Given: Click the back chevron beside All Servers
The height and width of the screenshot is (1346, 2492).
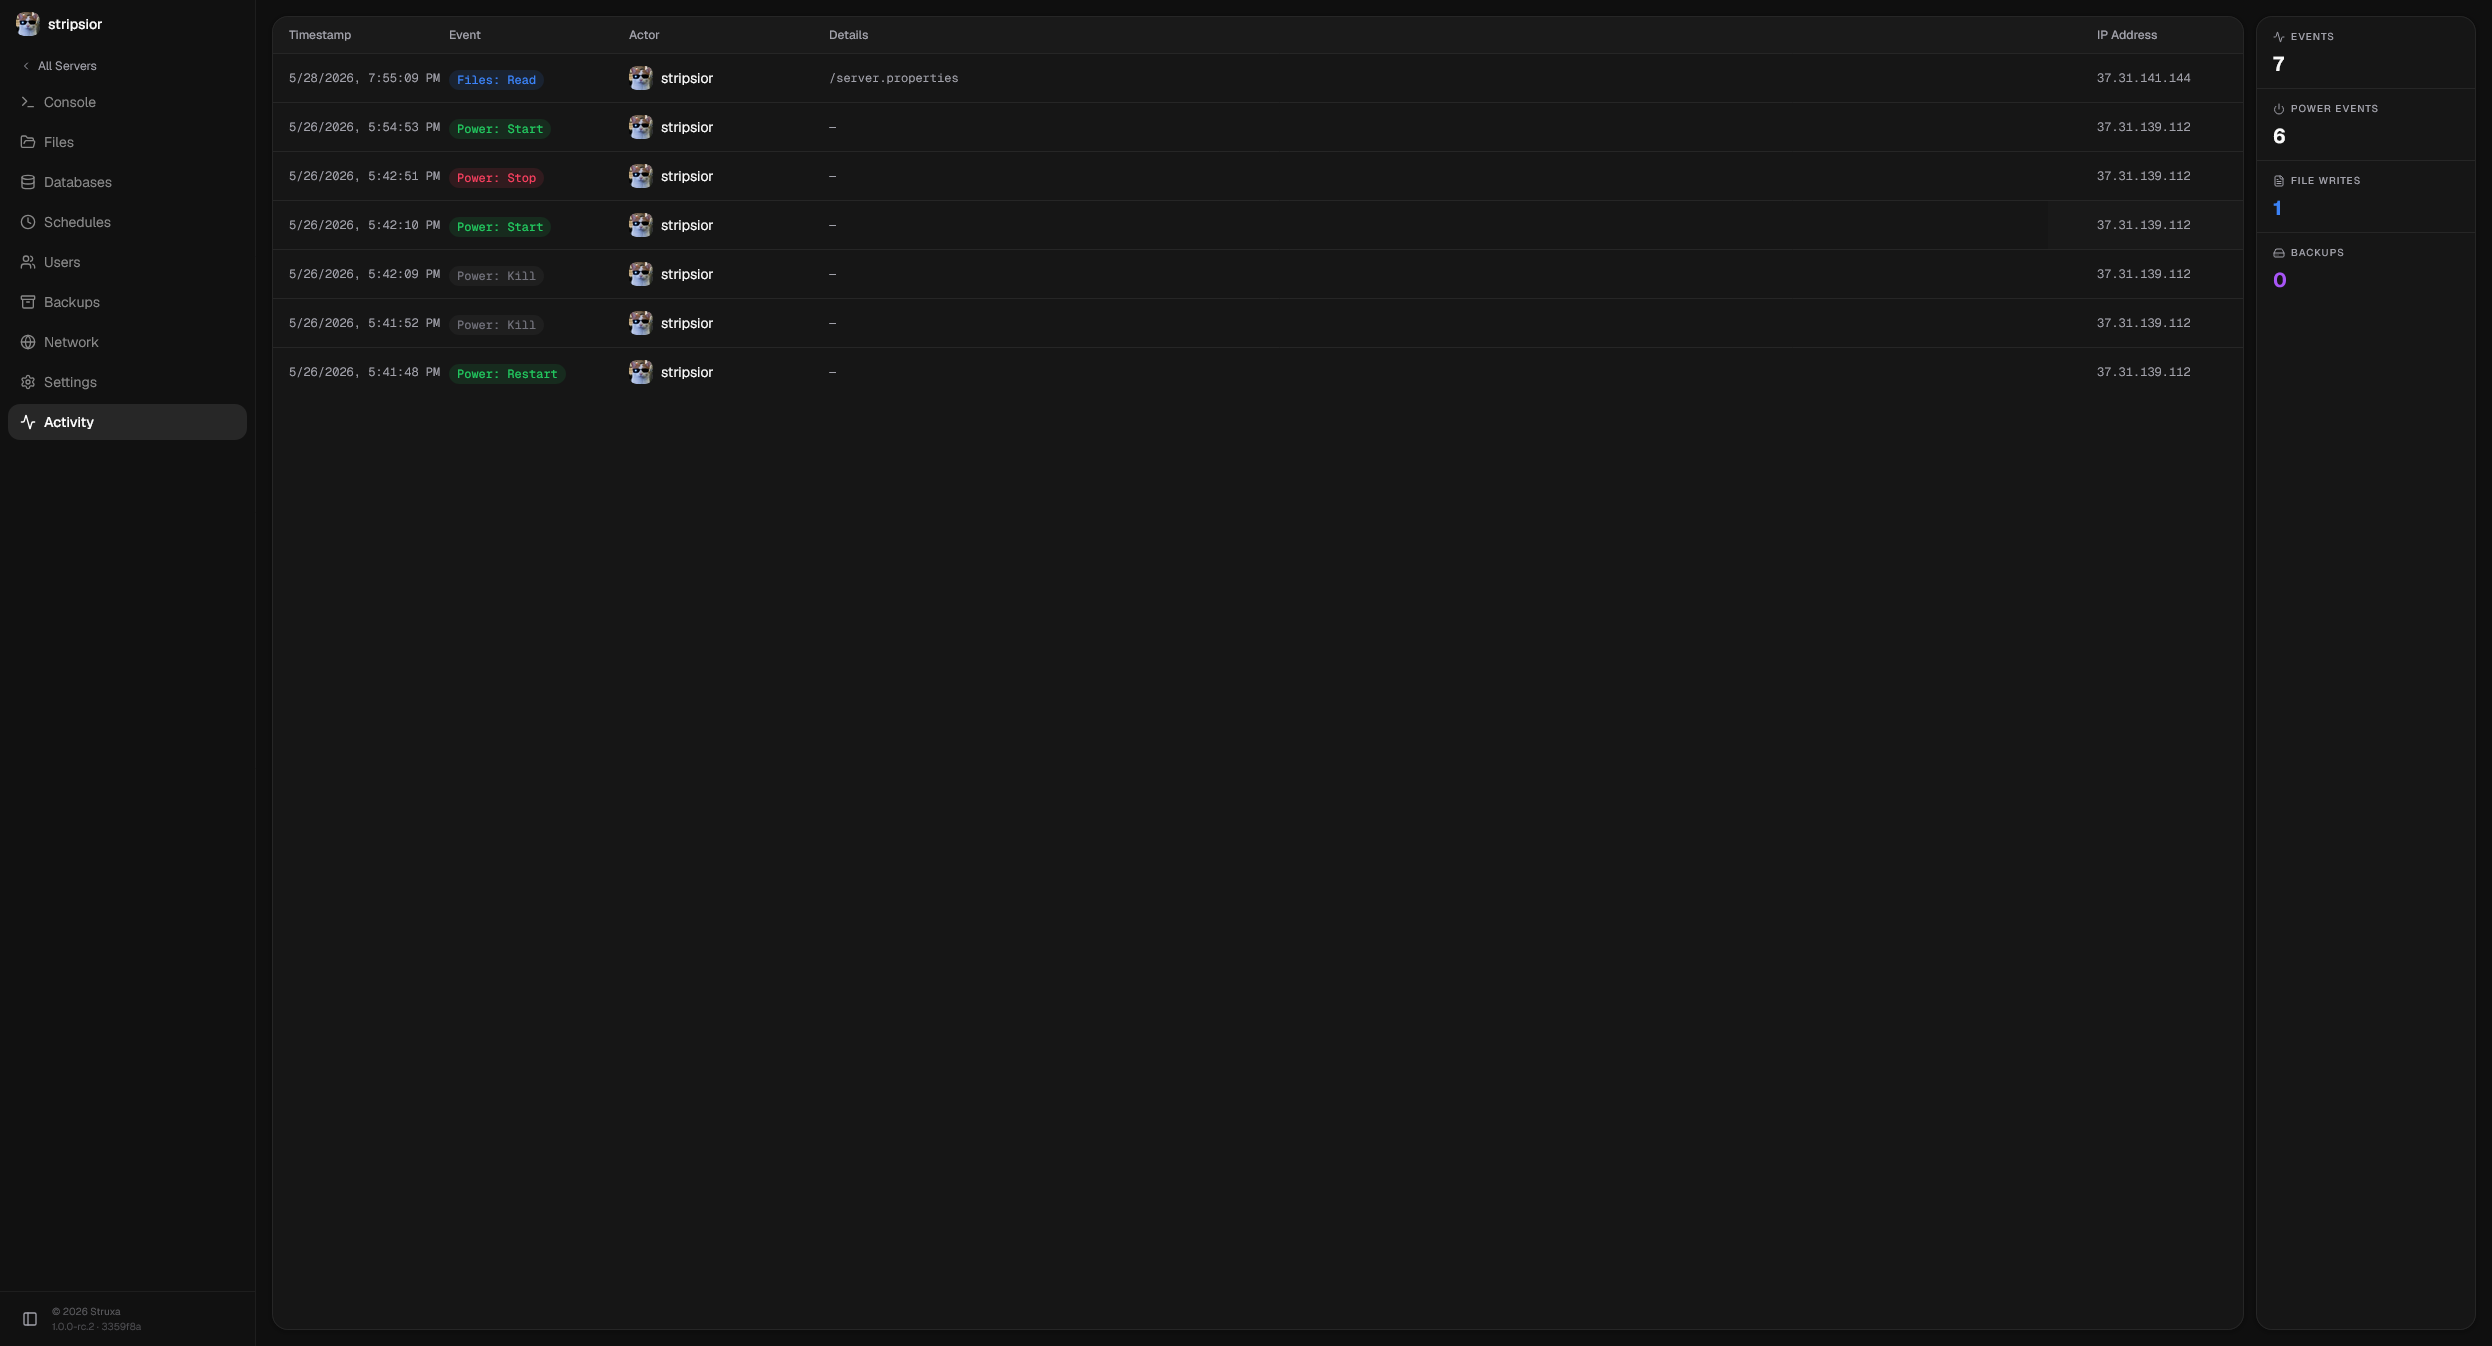Looking at the screenshot, I should tap(26, 66).
